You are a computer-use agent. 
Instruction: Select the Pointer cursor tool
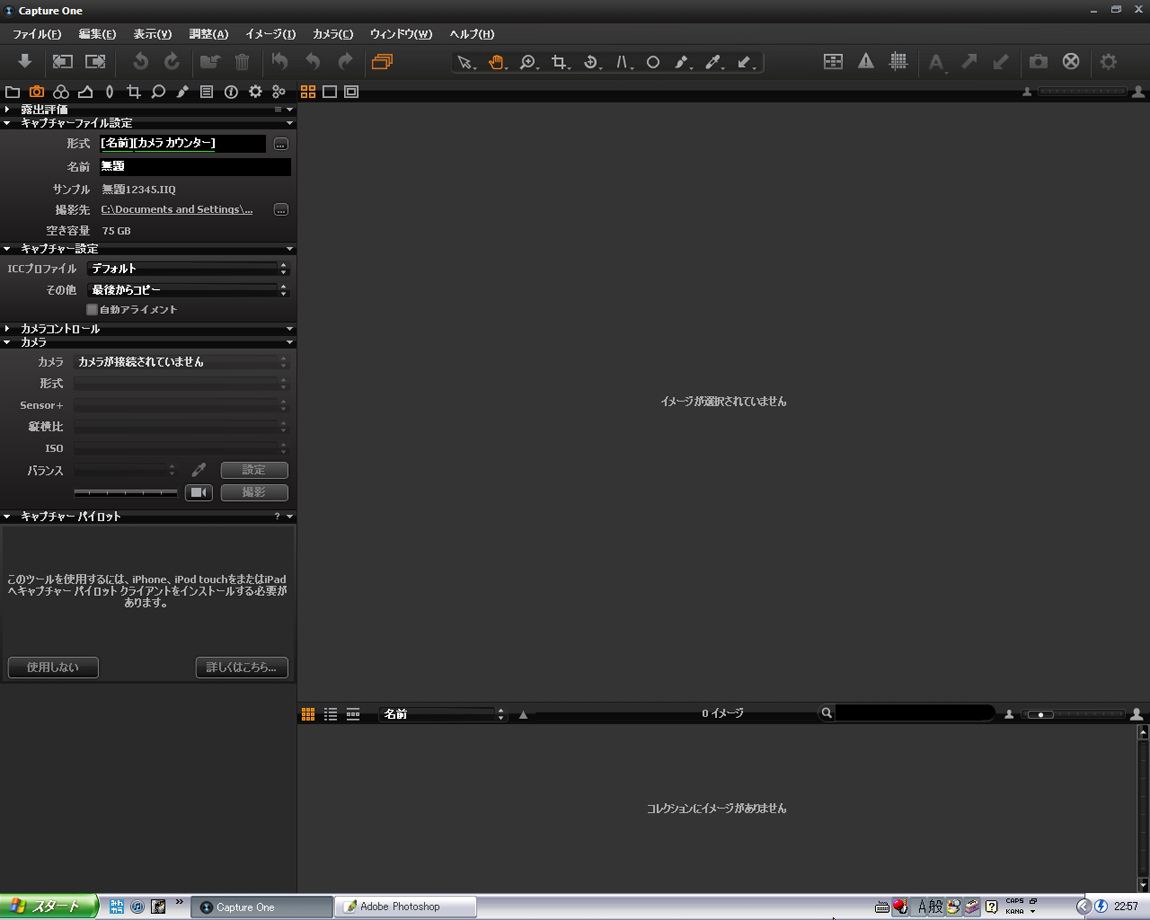[465, 62]
